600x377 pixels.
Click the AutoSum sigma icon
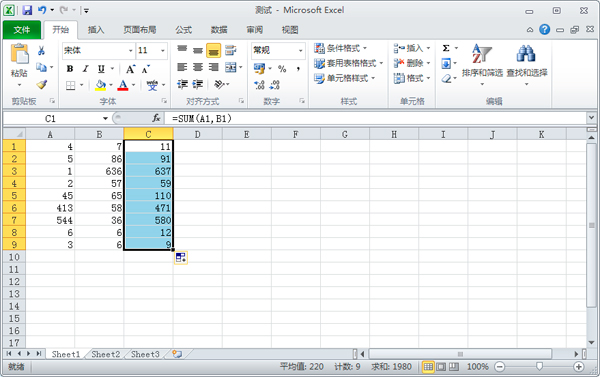click(446, 48)
